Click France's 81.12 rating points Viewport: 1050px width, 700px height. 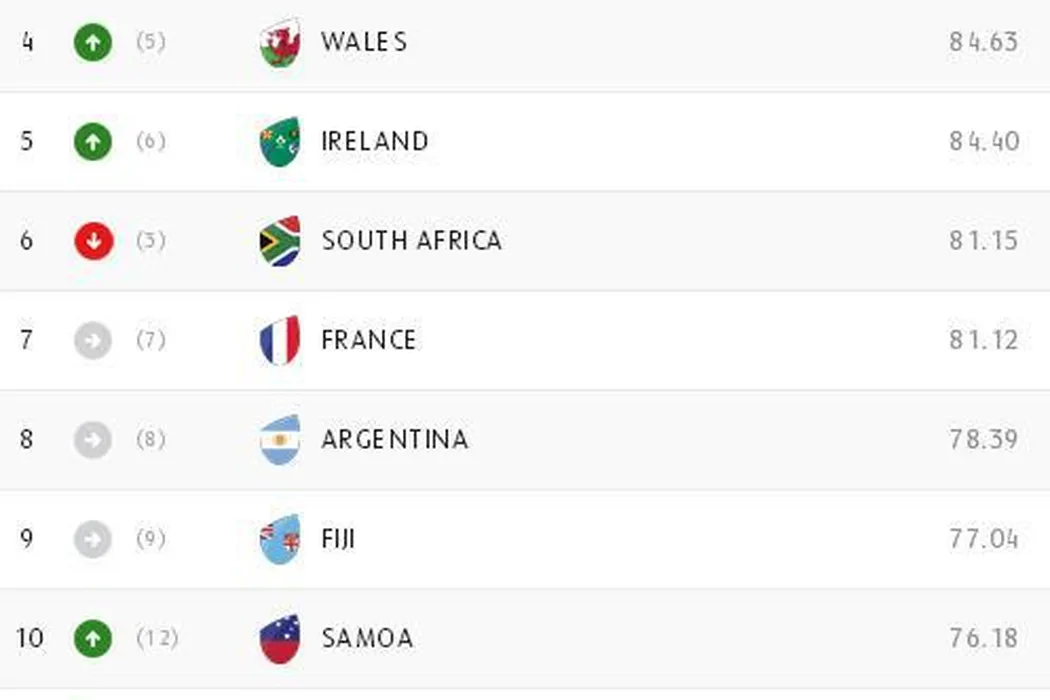[983, 340]
